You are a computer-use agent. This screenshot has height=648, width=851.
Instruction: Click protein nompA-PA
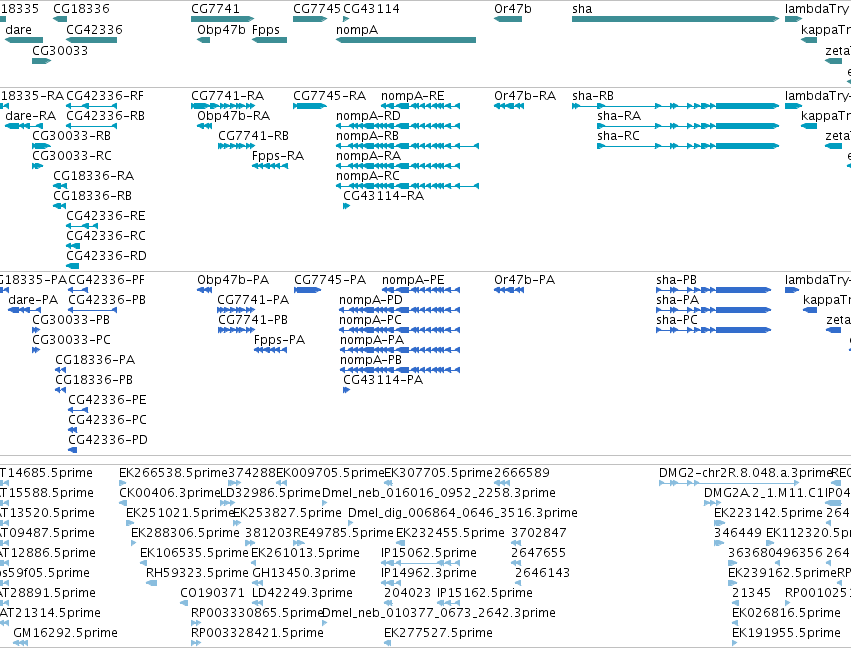[x=399, y=350]
